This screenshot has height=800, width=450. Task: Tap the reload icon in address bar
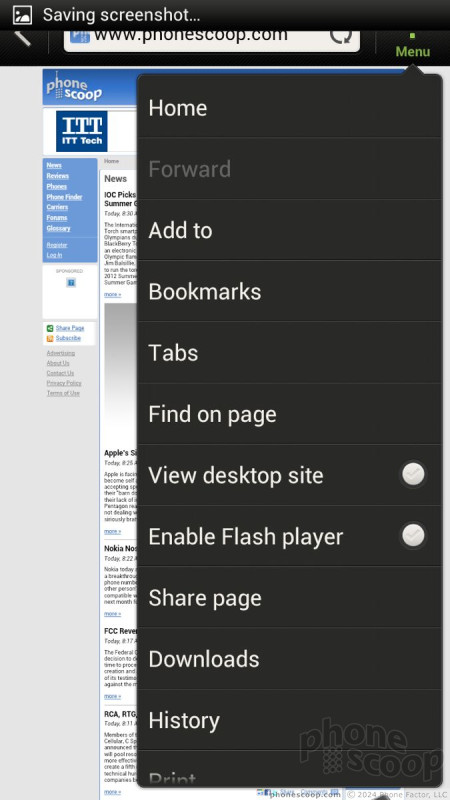[340, 36]
